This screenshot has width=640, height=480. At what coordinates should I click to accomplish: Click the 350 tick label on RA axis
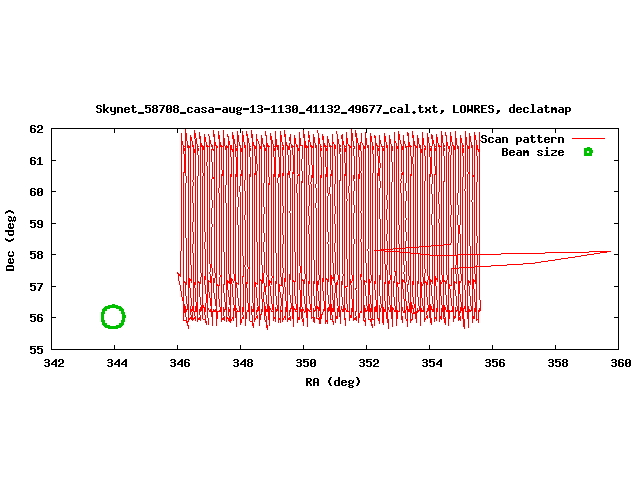click(306, 363)
